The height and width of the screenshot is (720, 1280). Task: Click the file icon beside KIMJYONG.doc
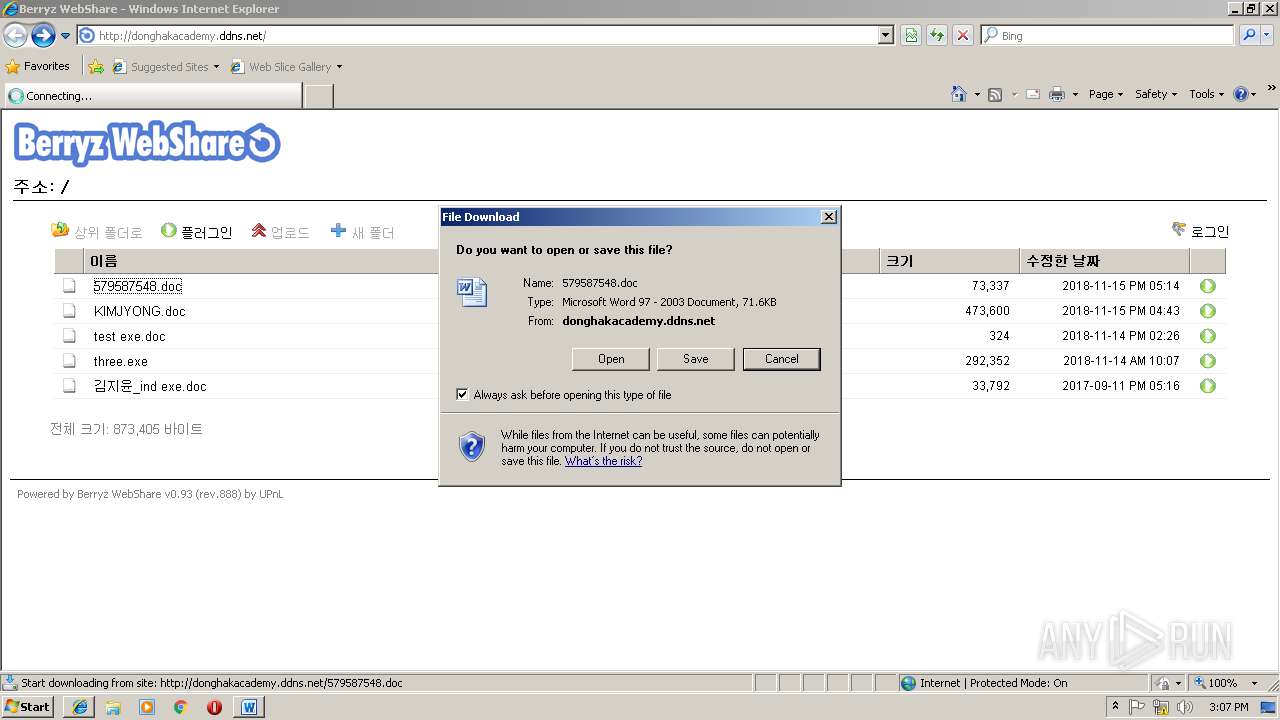[x=69, y=311]
